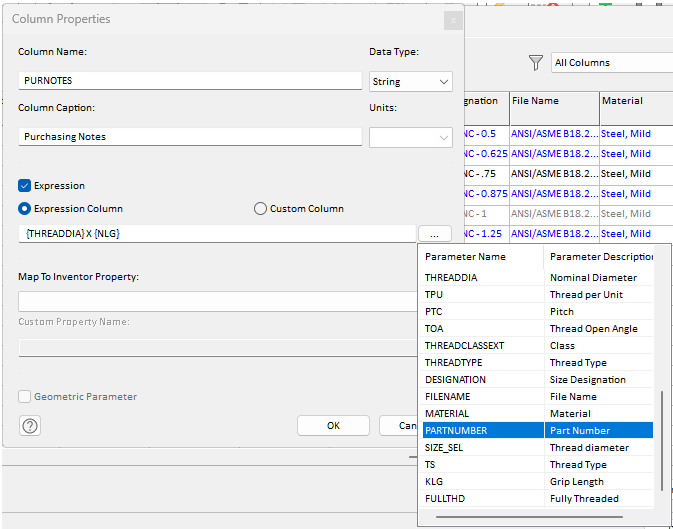This screenshot has width=673, height=529.
Task: Select the TPU parameter row
Action: [x=538, y=295]
